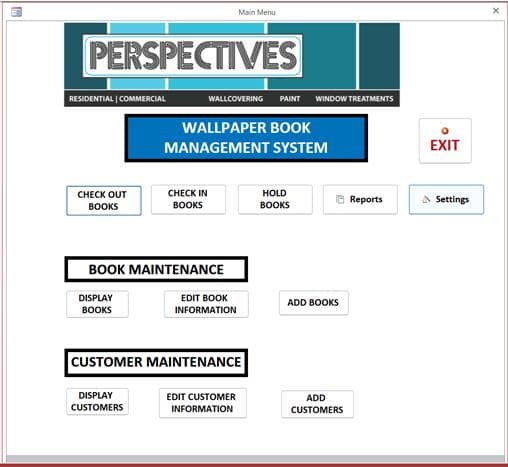Open Edit Book Information
The width and height of the screenshot is (508, 467).
pos(206,304)
